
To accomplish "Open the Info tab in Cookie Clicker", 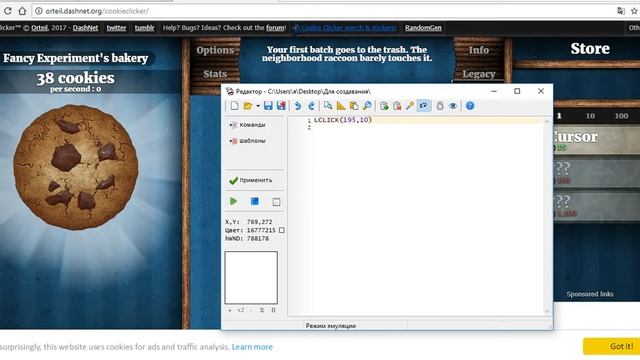I will [479, 50].
